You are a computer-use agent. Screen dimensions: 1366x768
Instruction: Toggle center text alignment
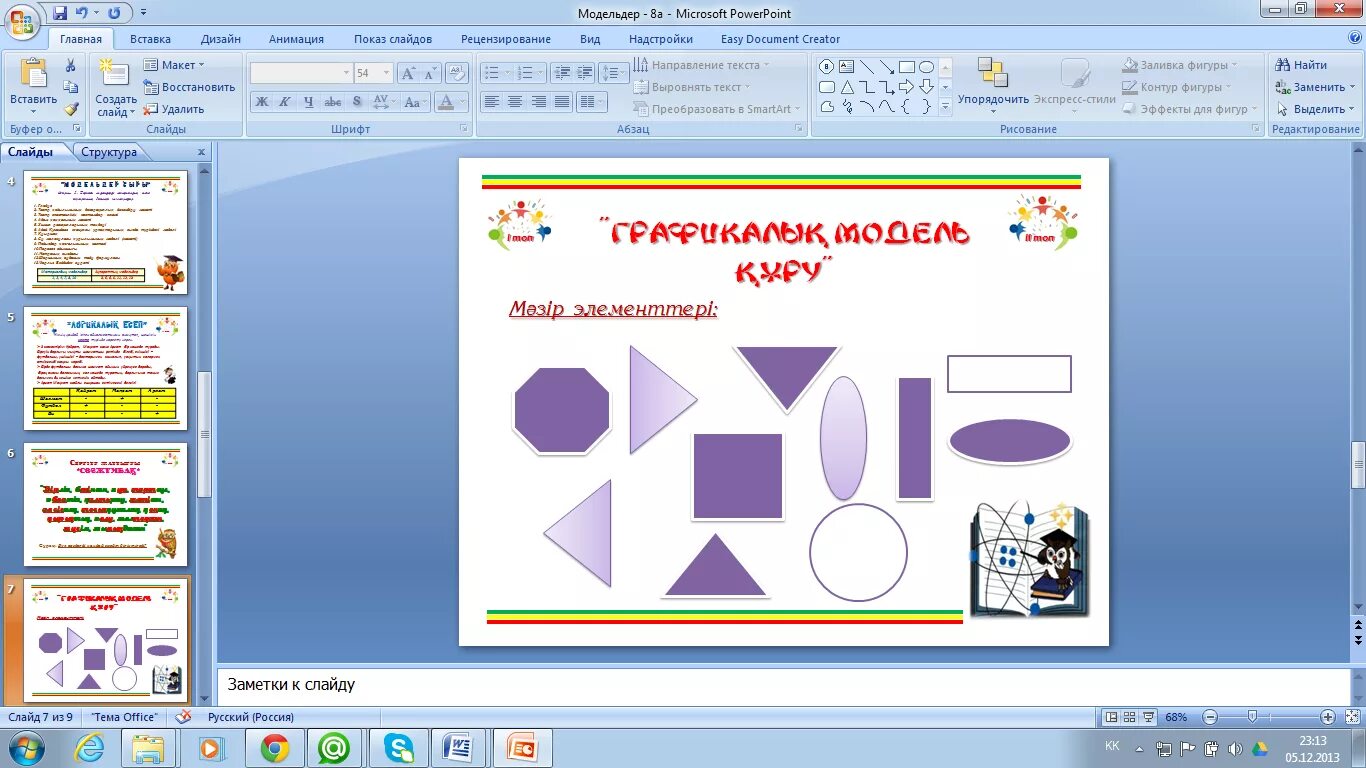515,102
